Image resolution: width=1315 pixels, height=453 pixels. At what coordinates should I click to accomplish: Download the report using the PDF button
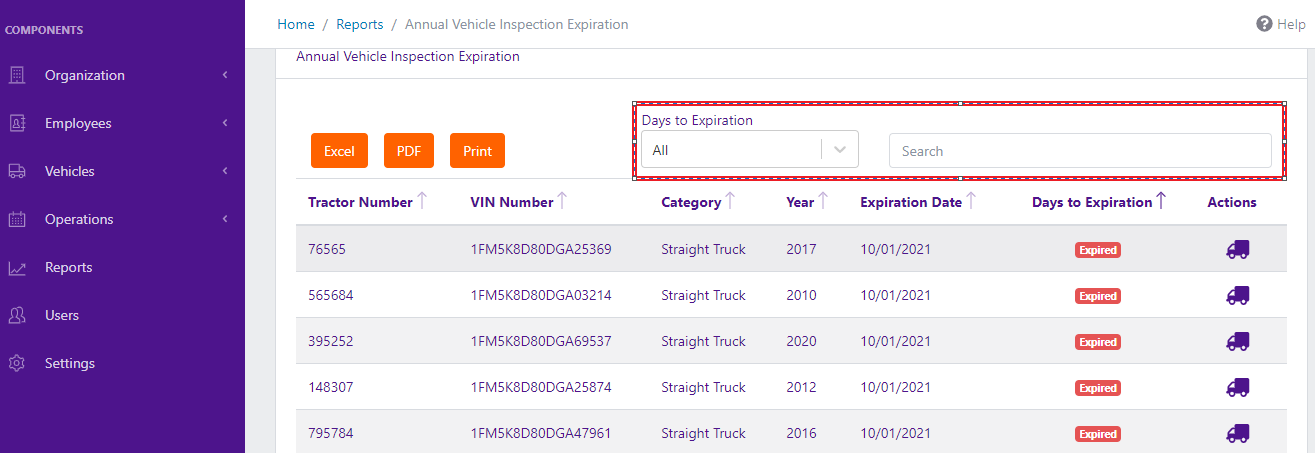click(x=408, y=151)
